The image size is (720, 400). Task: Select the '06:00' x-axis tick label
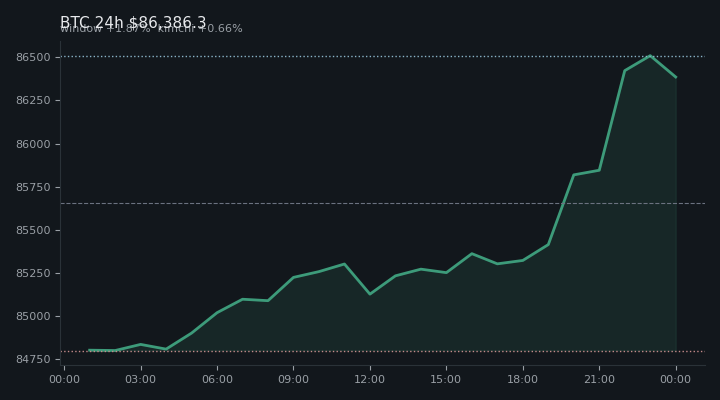coord(217,379)
